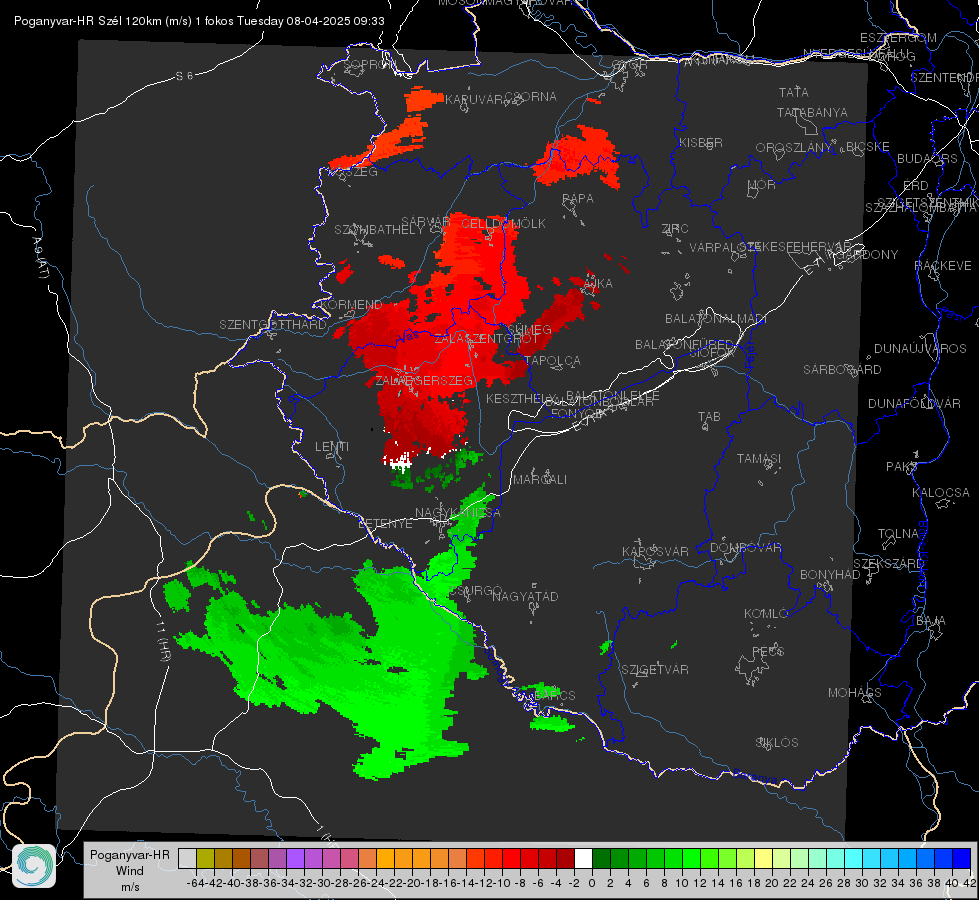Click the TAB city label
979x900 pixels.
point(709,417)
